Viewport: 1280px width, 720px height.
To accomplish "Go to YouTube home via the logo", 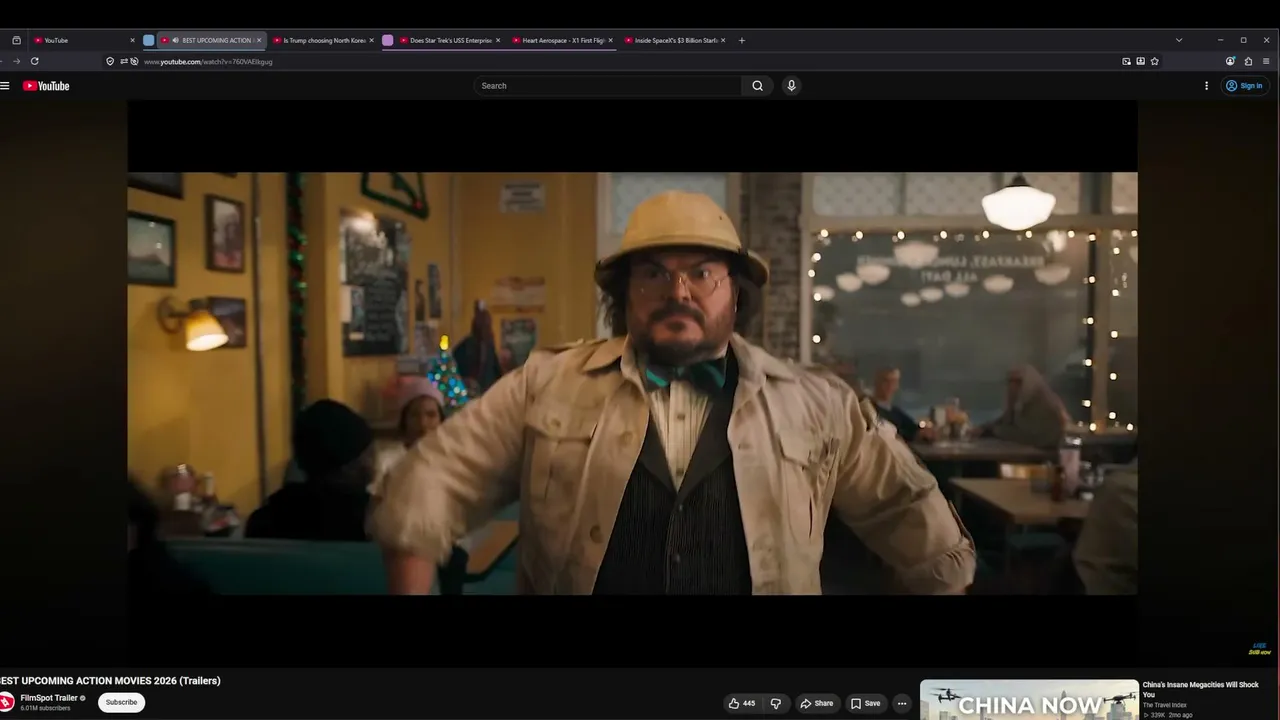I will (46, 86).
